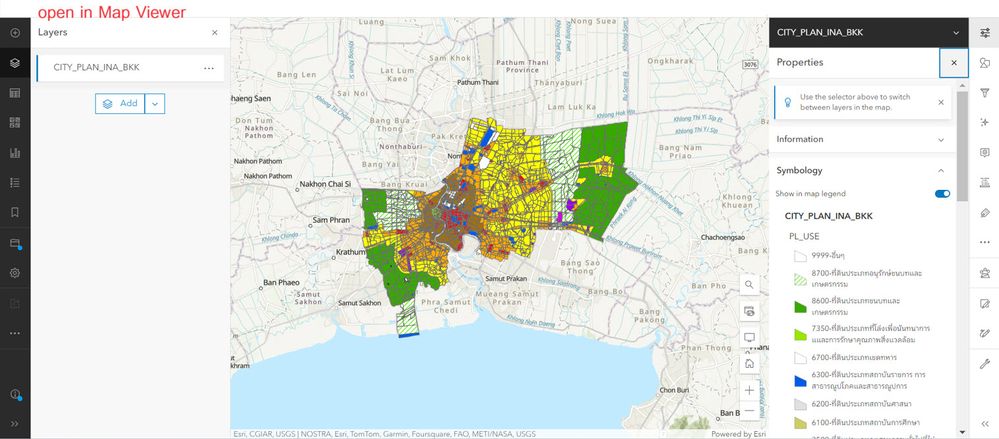Click the Add layer button

(120, 103)
